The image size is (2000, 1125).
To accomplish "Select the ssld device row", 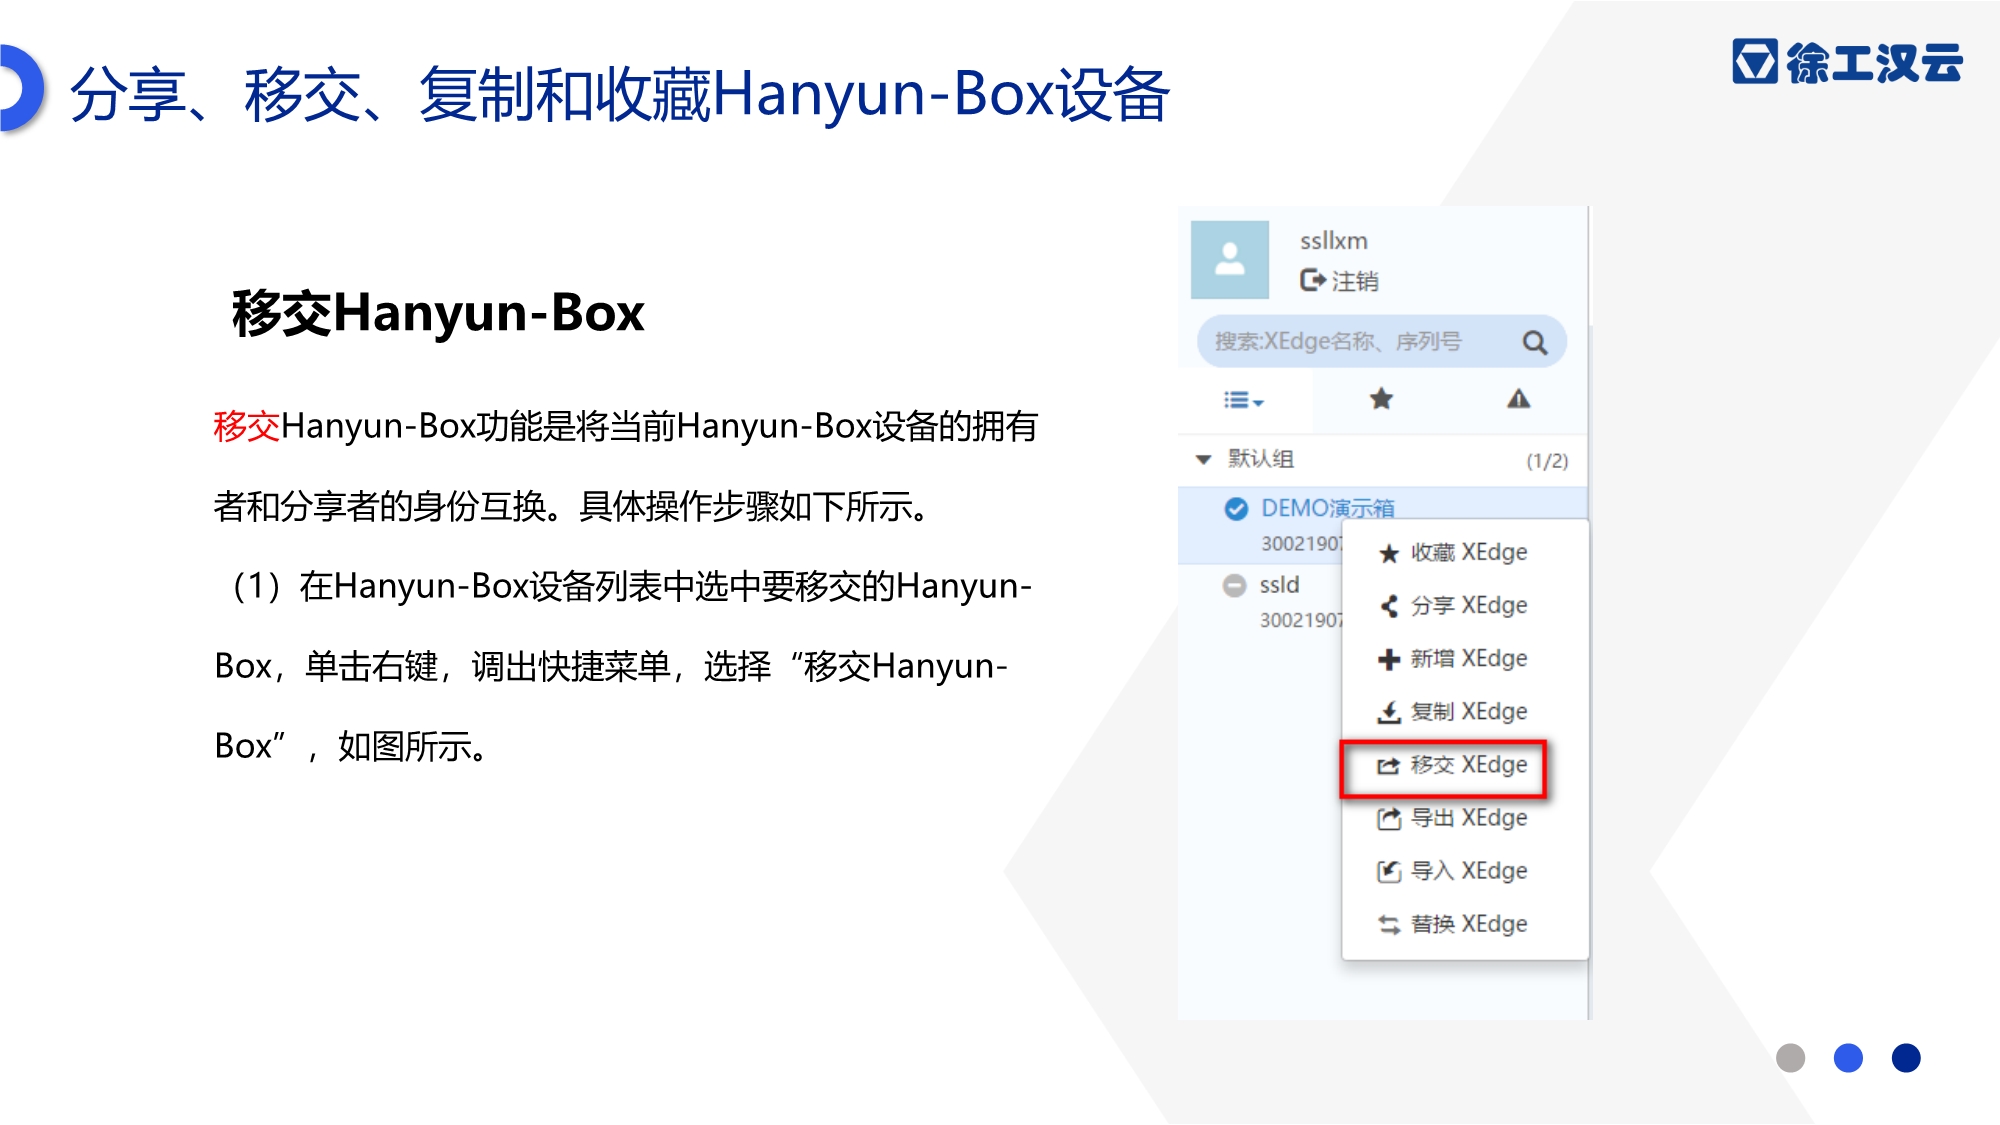I will coord(1261,601).
